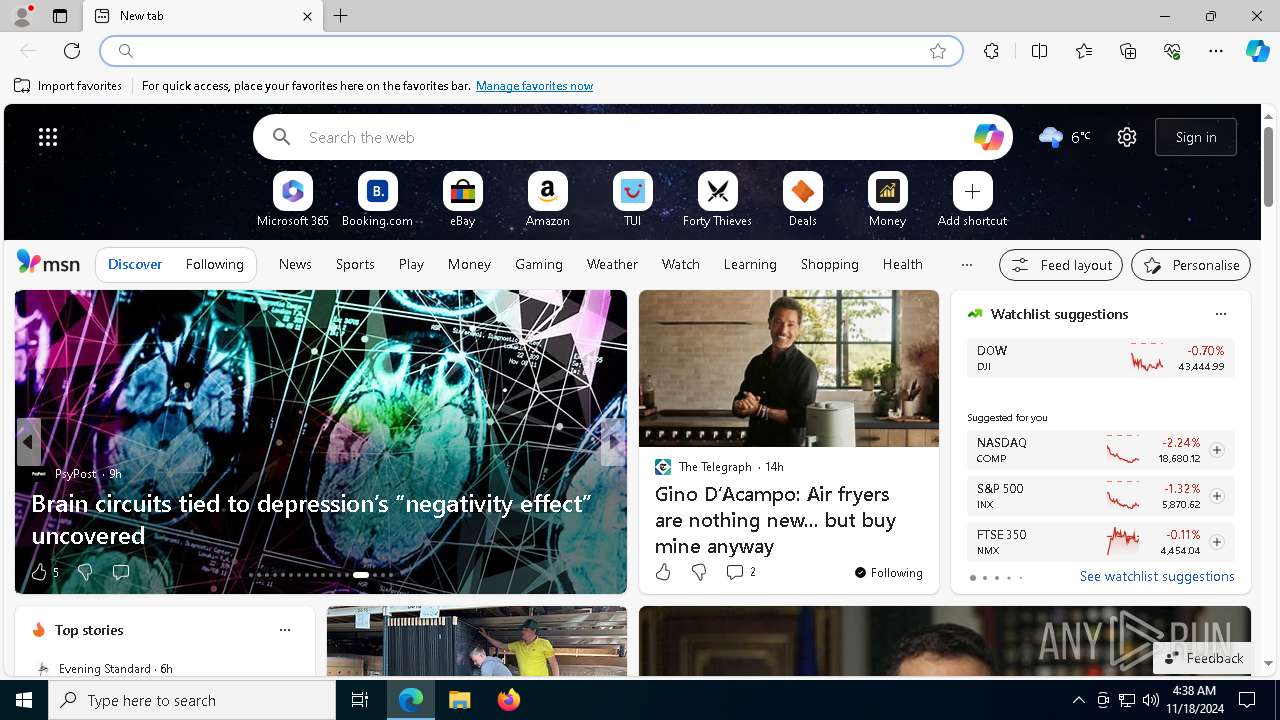Click Manage favorites now link
This screenshot has width=1280, height=720.
click(534, 86)
